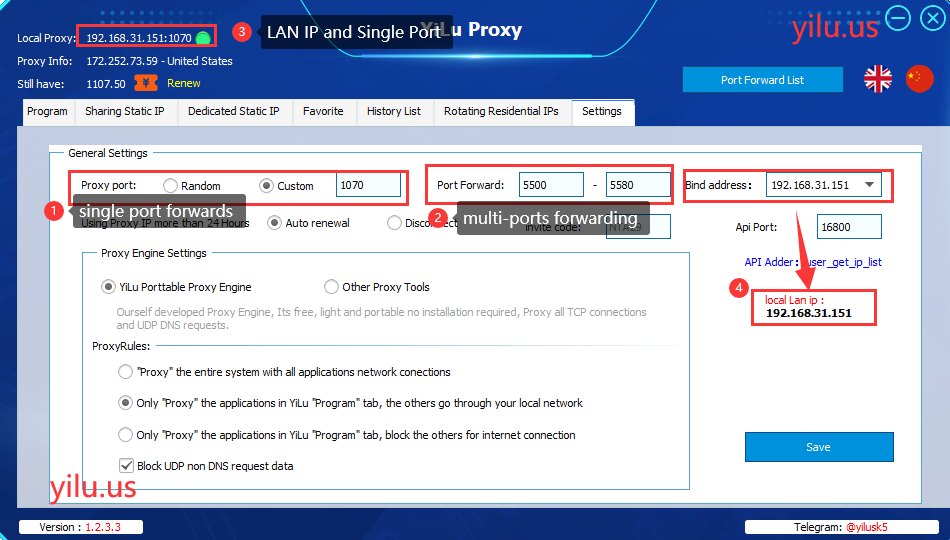Open the Dedicated Static IP tab

coord(234,112)
